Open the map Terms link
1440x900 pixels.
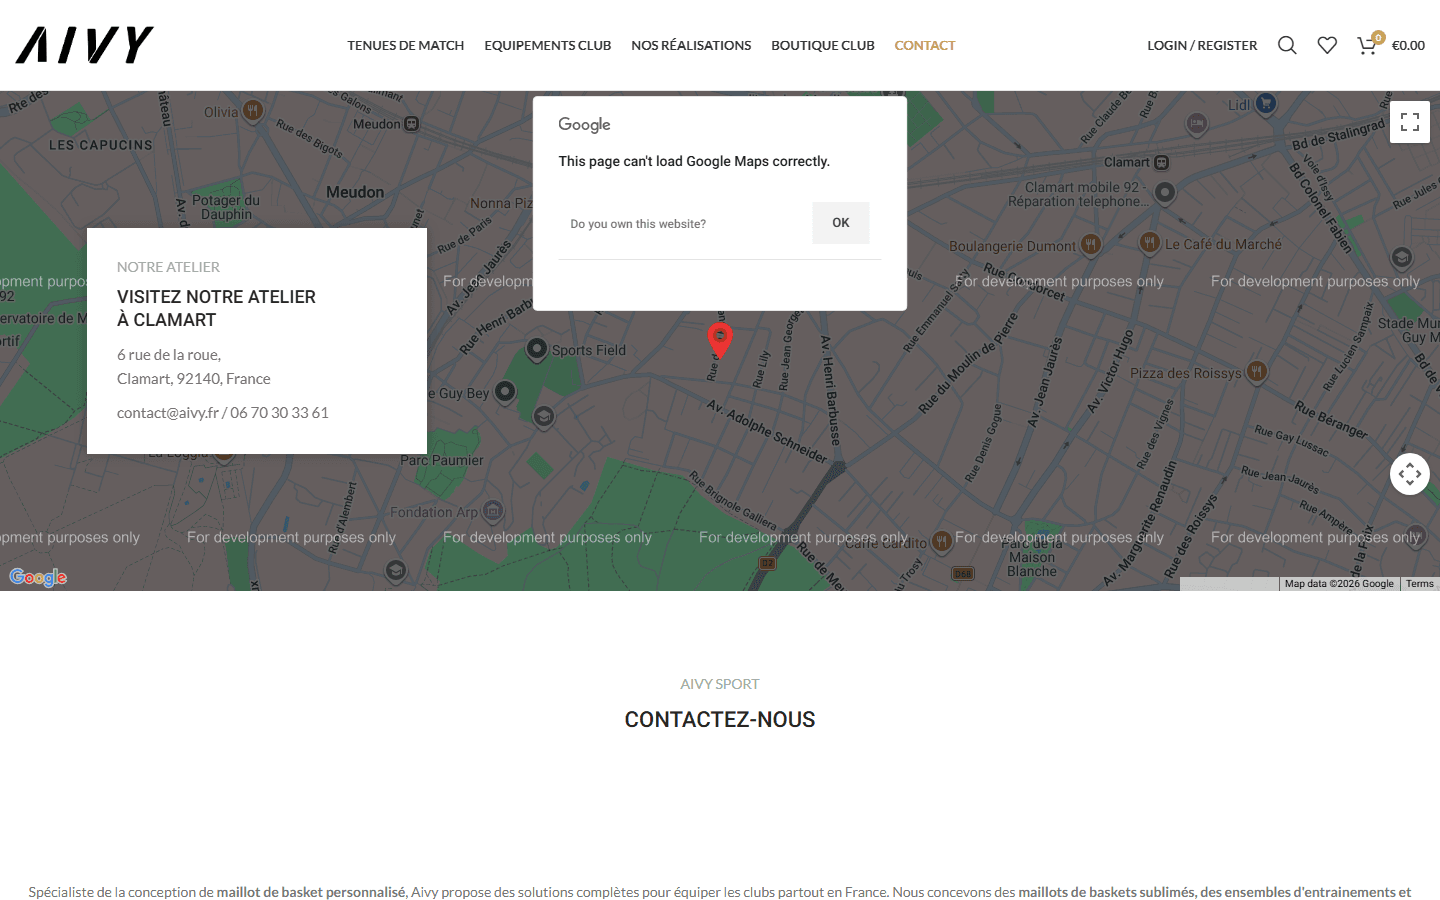(x=1419, y=584)
